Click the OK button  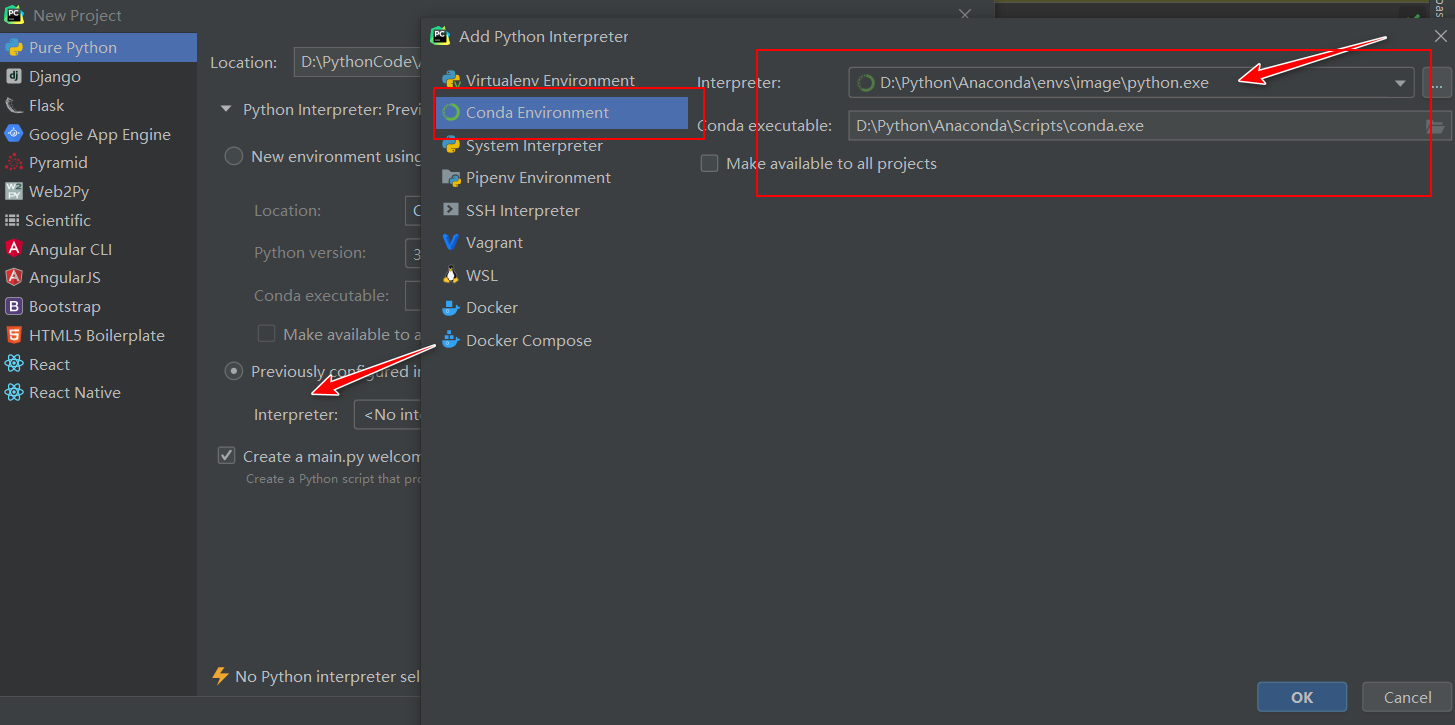coord(1302,697)
